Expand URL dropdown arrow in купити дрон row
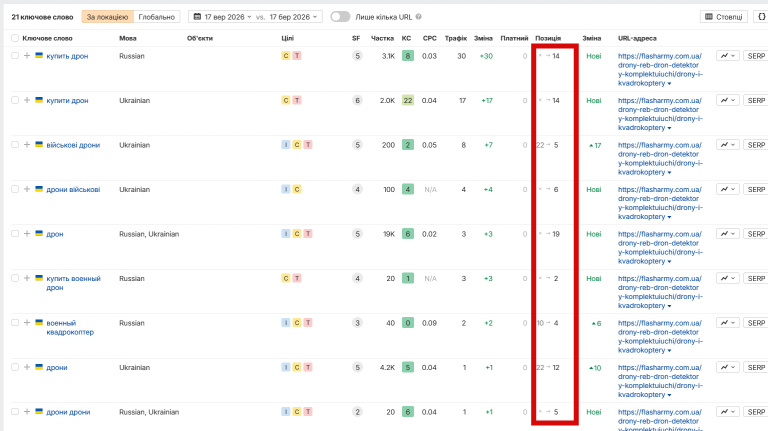This screenshot has height=431, width=768. (x=669, y=128)
